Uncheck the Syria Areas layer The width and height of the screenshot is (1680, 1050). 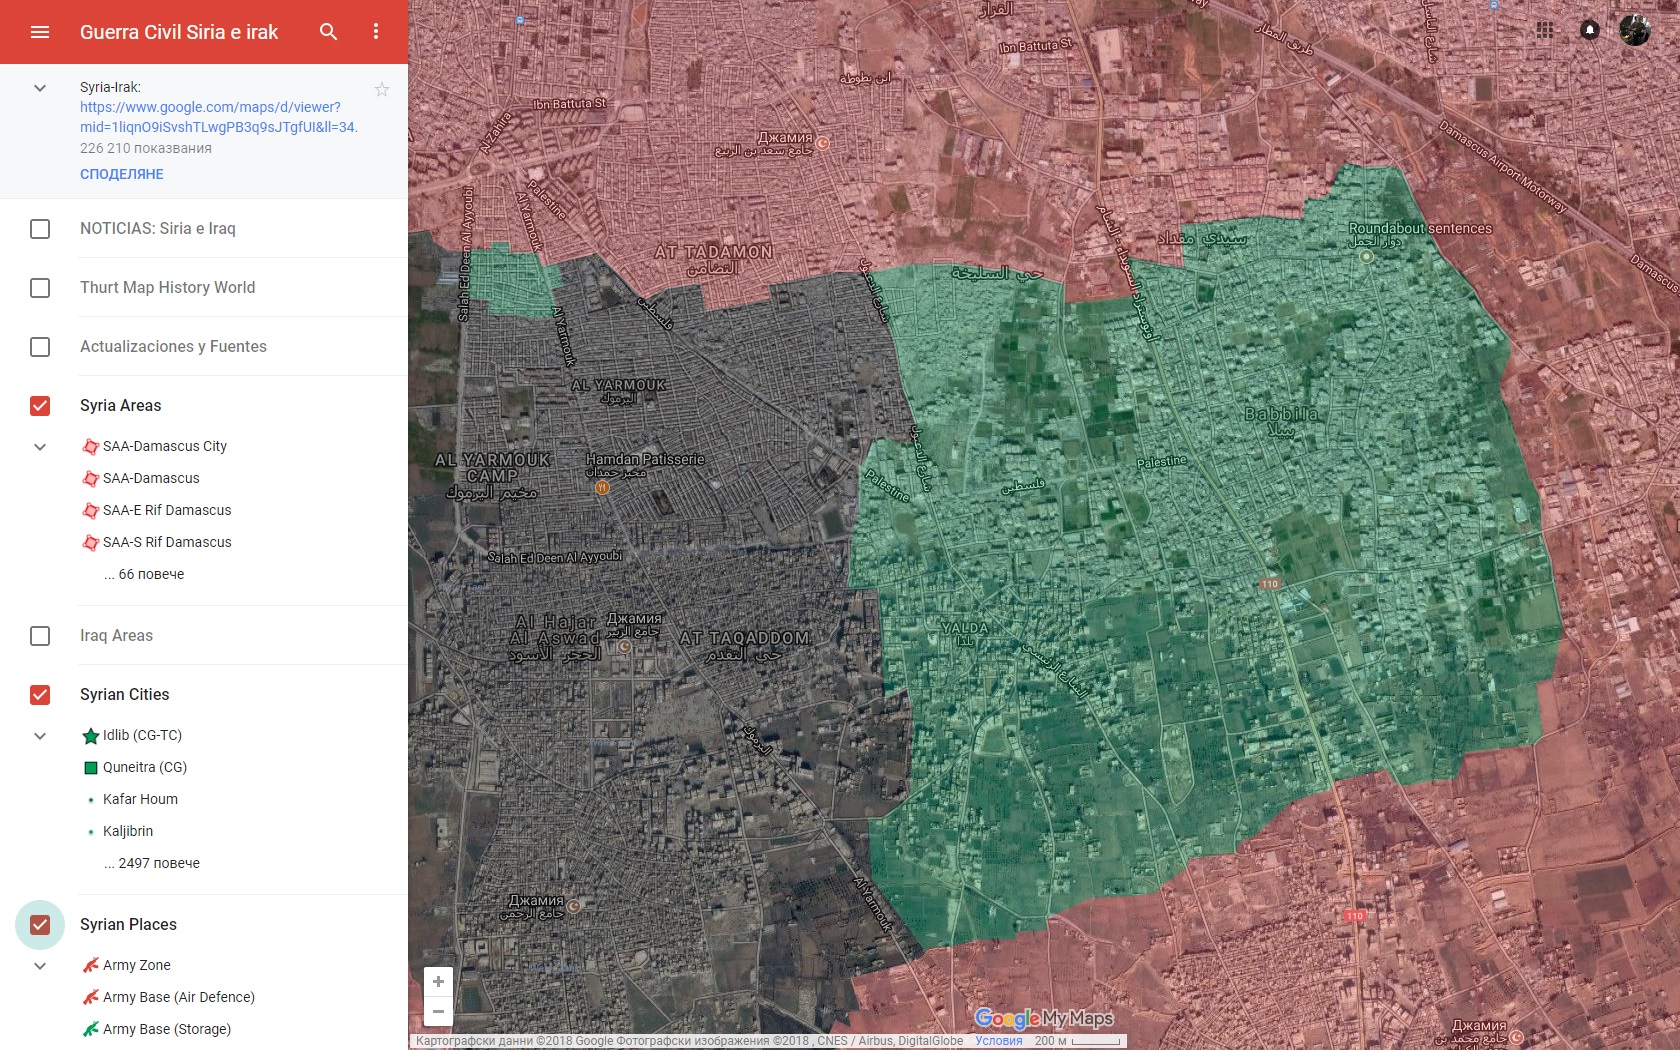pyautogui.click(x=40, y=406)
